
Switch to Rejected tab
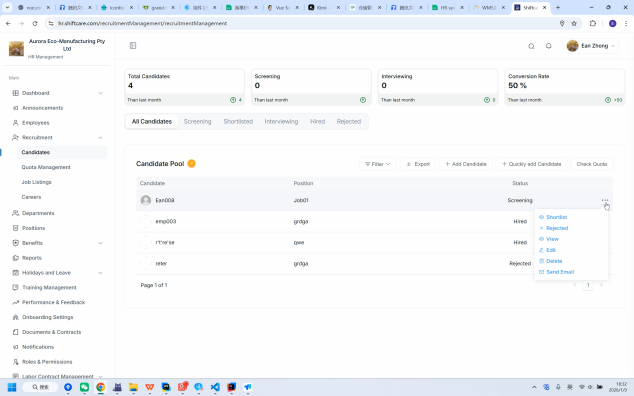[x=349, y=121]
